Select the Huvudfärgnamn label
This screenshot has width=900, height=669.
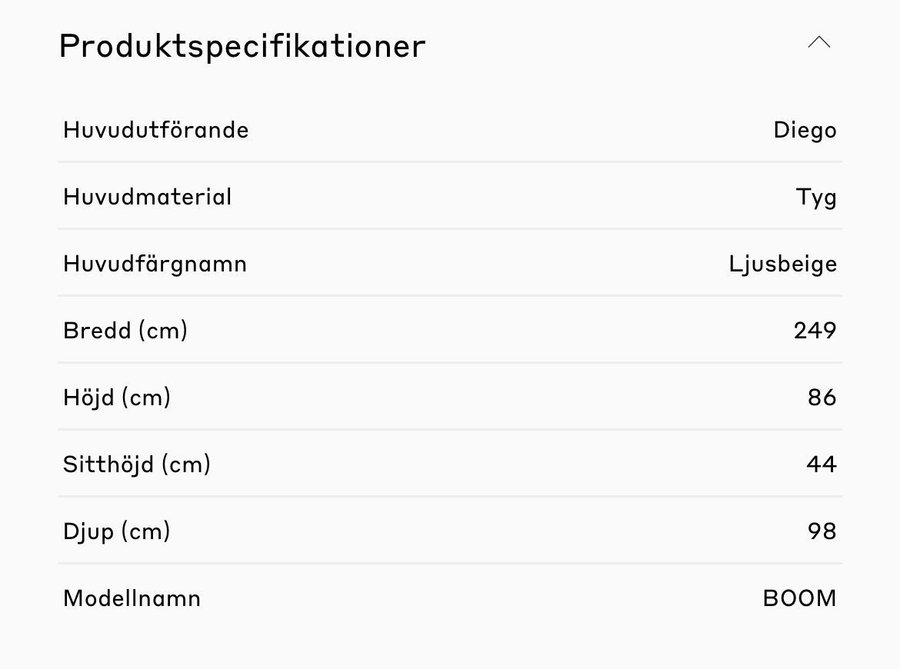click(155, 264)
